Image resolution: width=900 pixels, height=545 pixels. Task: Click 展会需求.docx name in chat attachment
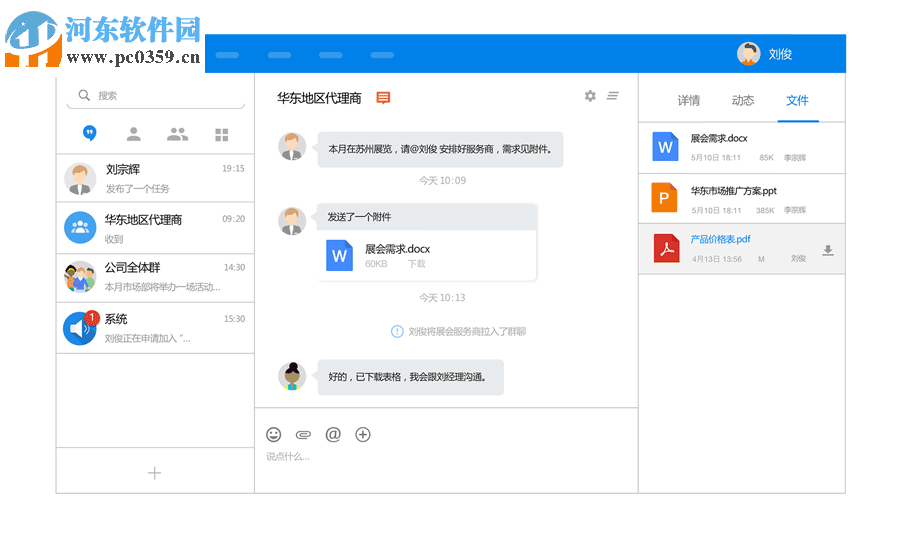click(397, 249)
